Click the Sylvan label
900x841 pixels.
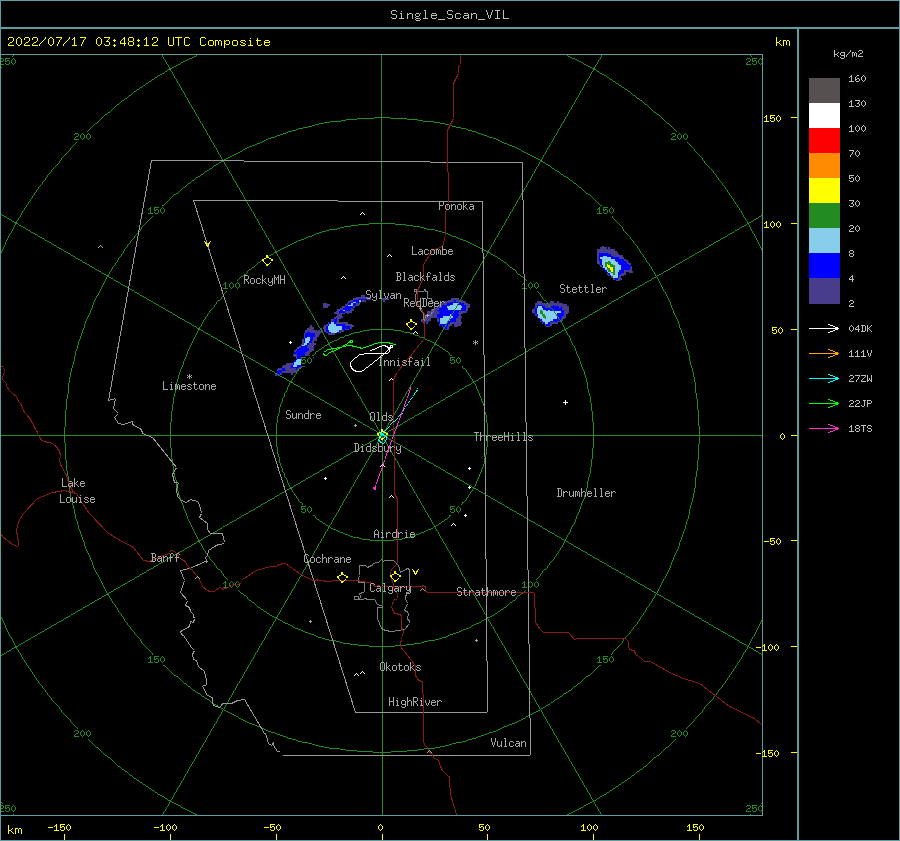coord(383,296)
